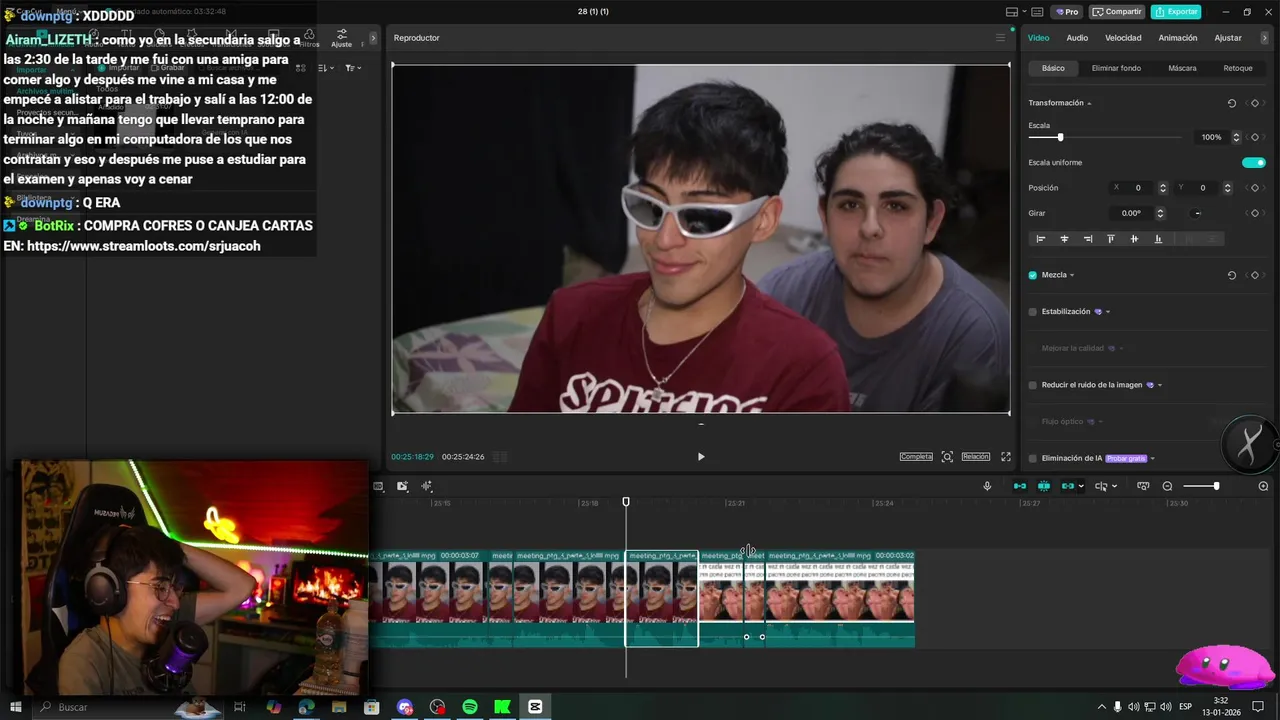
Task: Click the Escala value stepper arrows
Action: (1236, 137)
